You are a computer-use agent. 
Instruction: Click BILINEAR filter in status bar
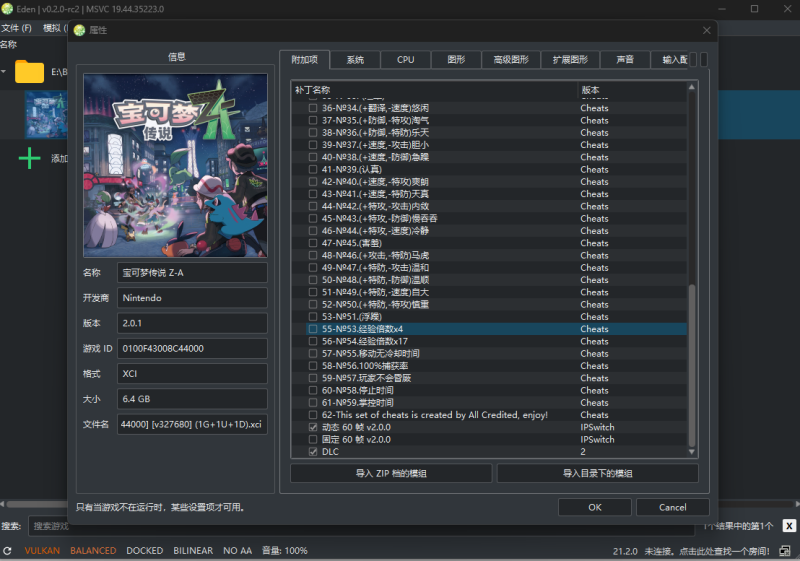193,551
